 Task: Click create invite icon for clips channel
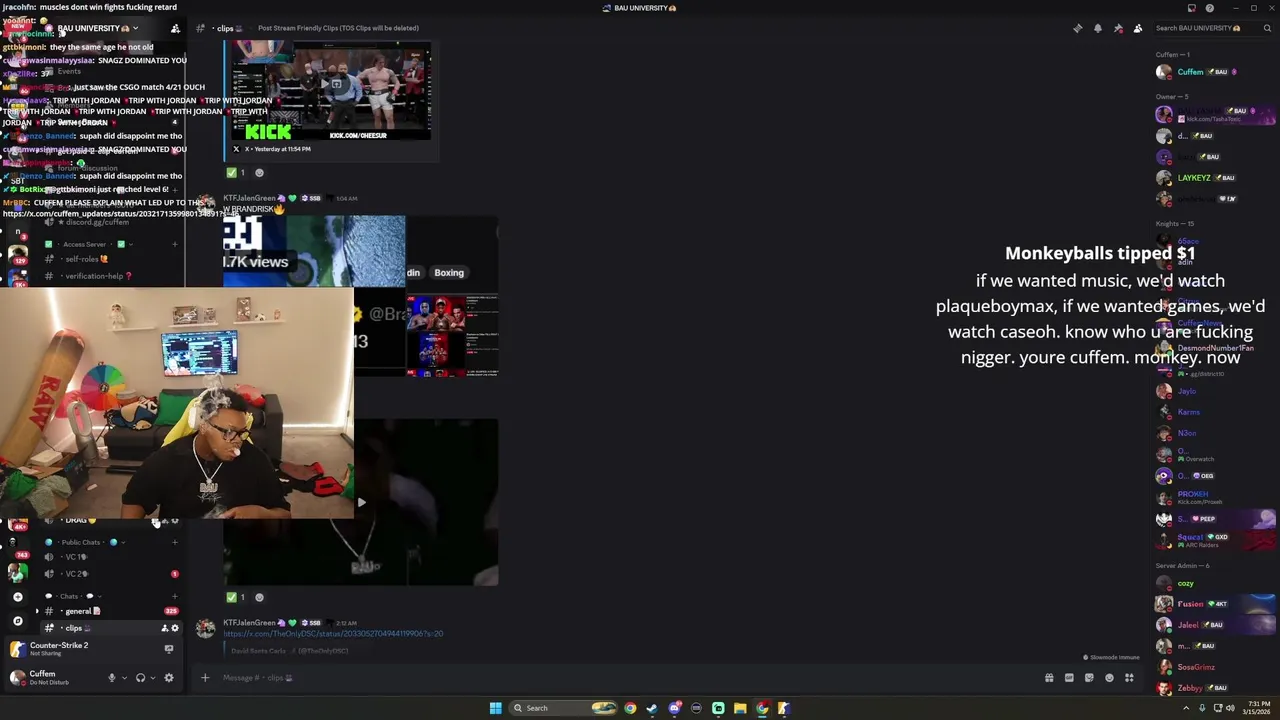tap(164, 628)
